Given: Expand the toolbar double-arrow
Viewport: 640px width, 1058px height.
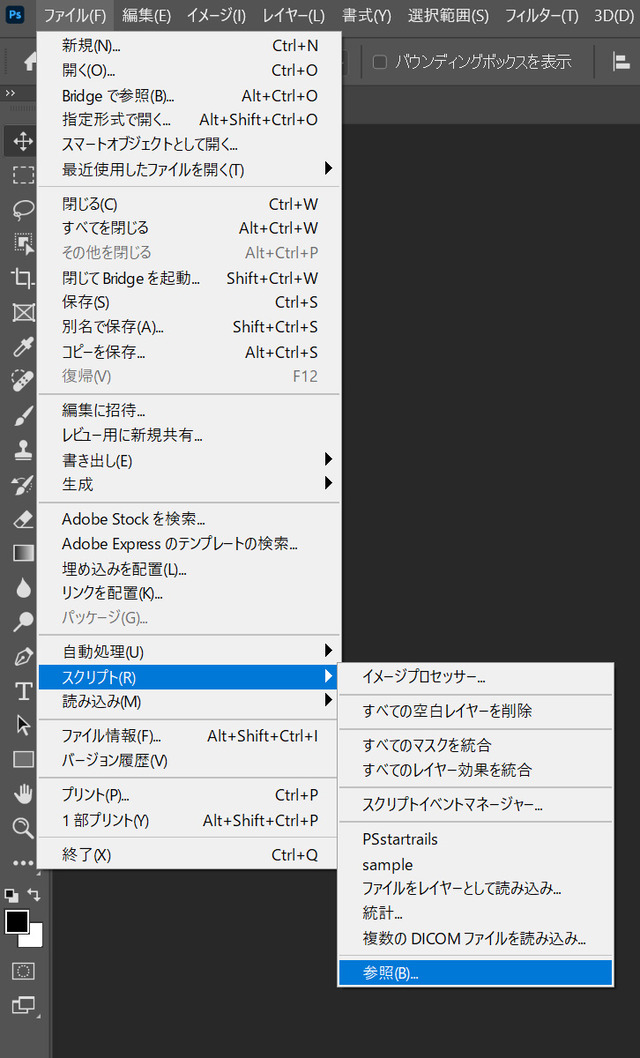Looking at the screenshot, I should click(10, 93).
